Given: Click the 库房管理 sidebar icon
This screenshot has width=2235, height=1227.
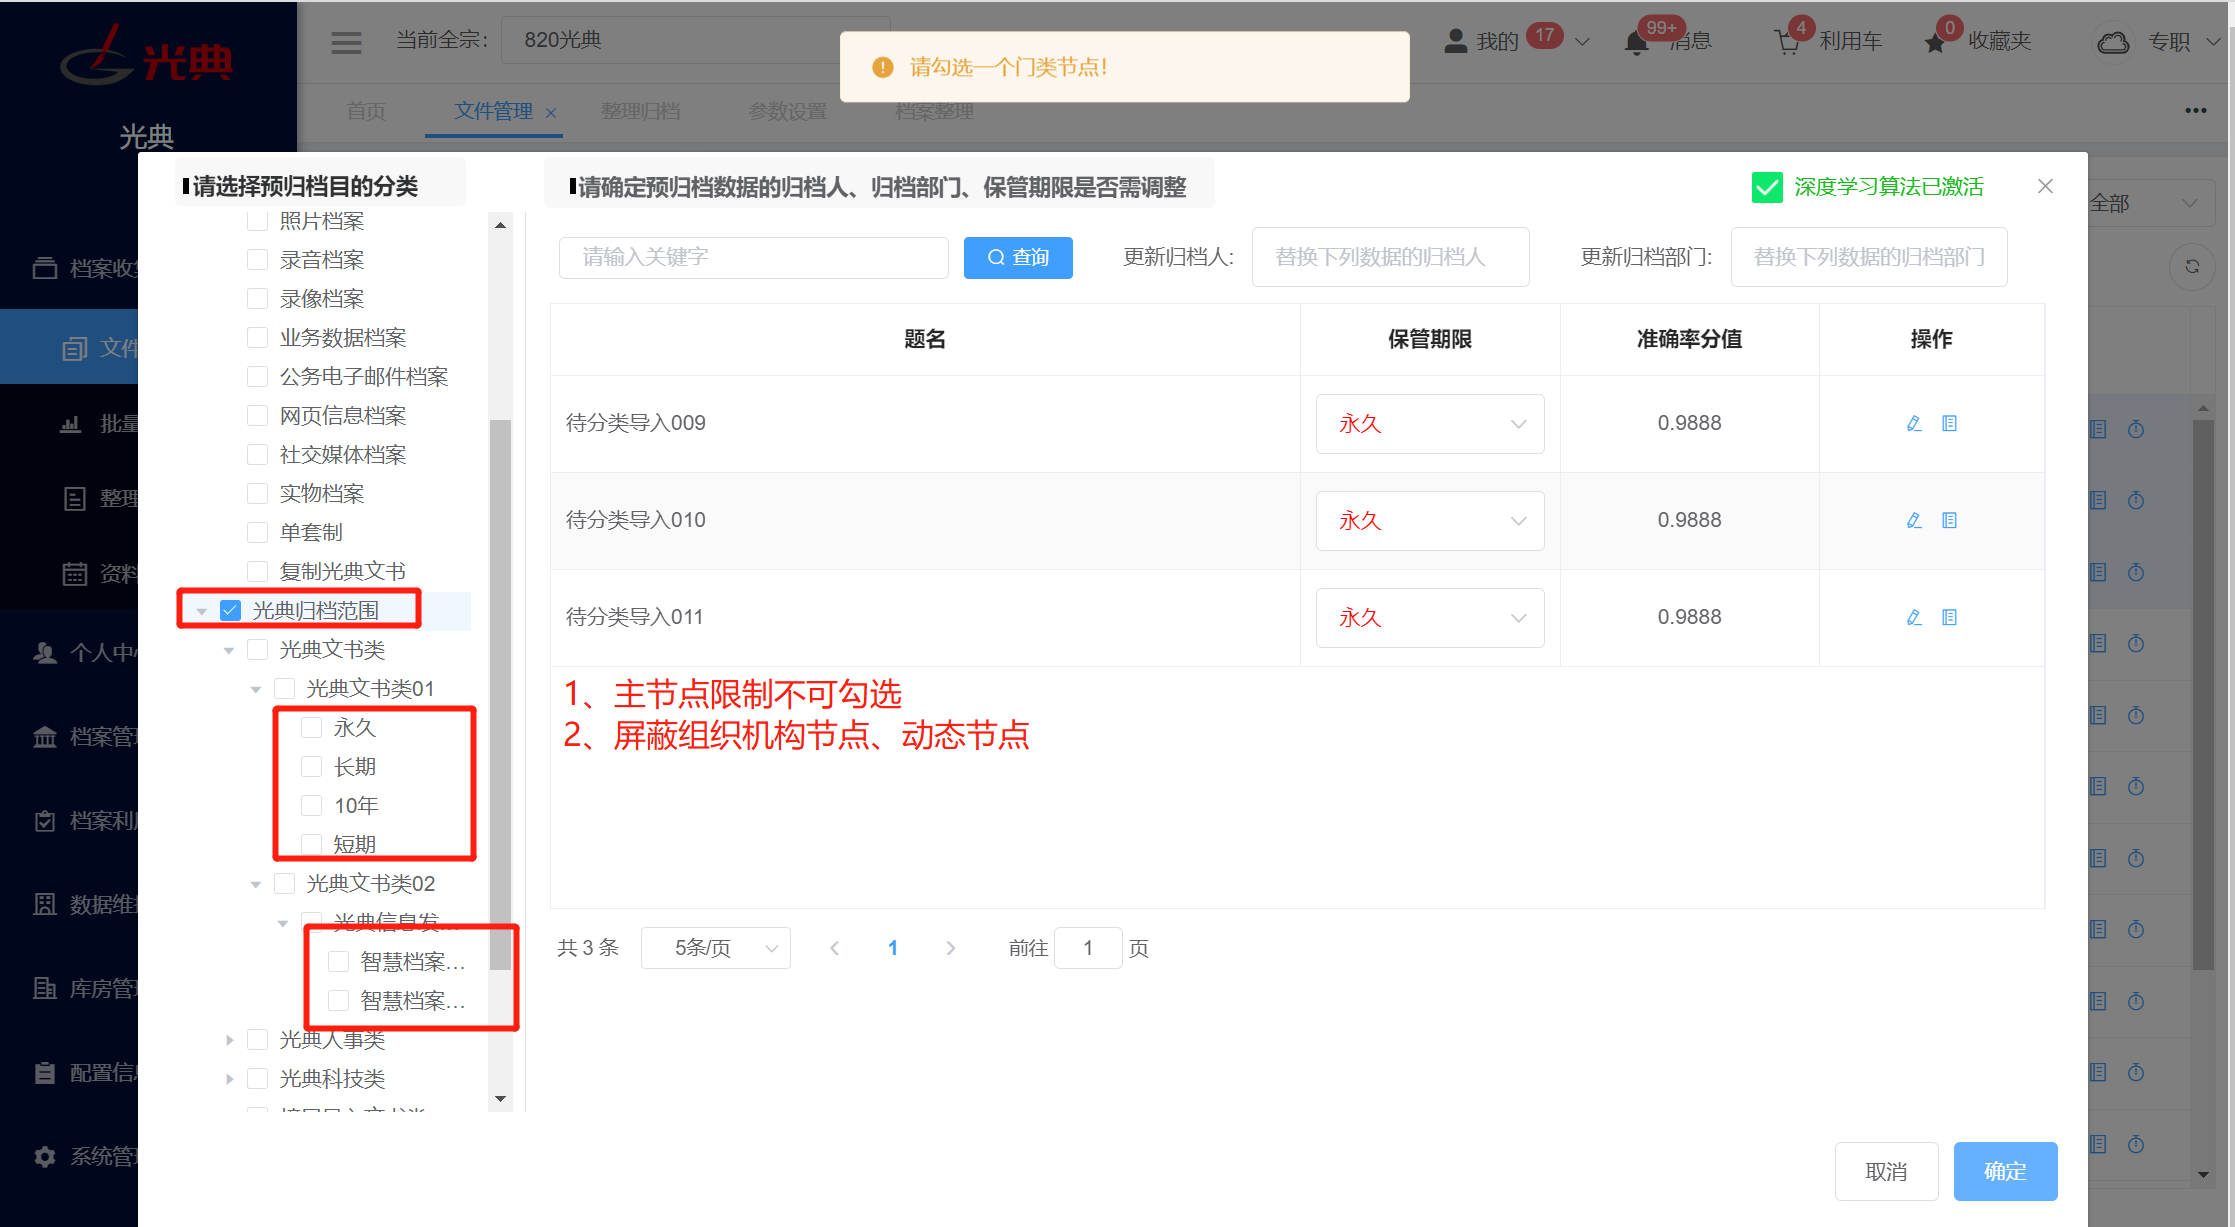Looking at the screenshot, I should tap(45, 989).
